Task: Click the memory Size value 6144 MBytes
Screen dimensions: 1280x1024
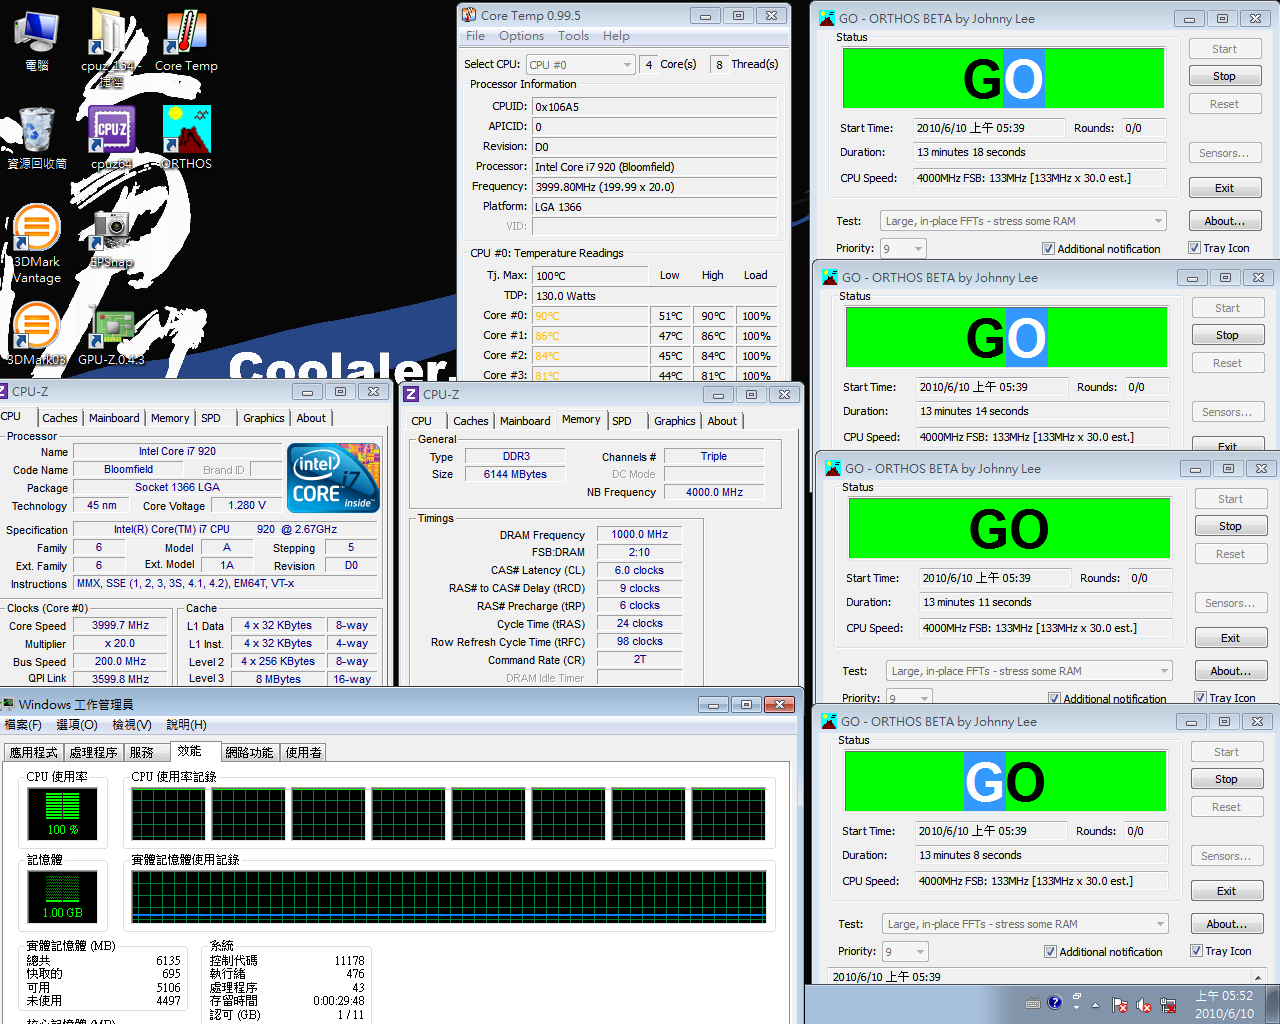Action: point(515,474)
